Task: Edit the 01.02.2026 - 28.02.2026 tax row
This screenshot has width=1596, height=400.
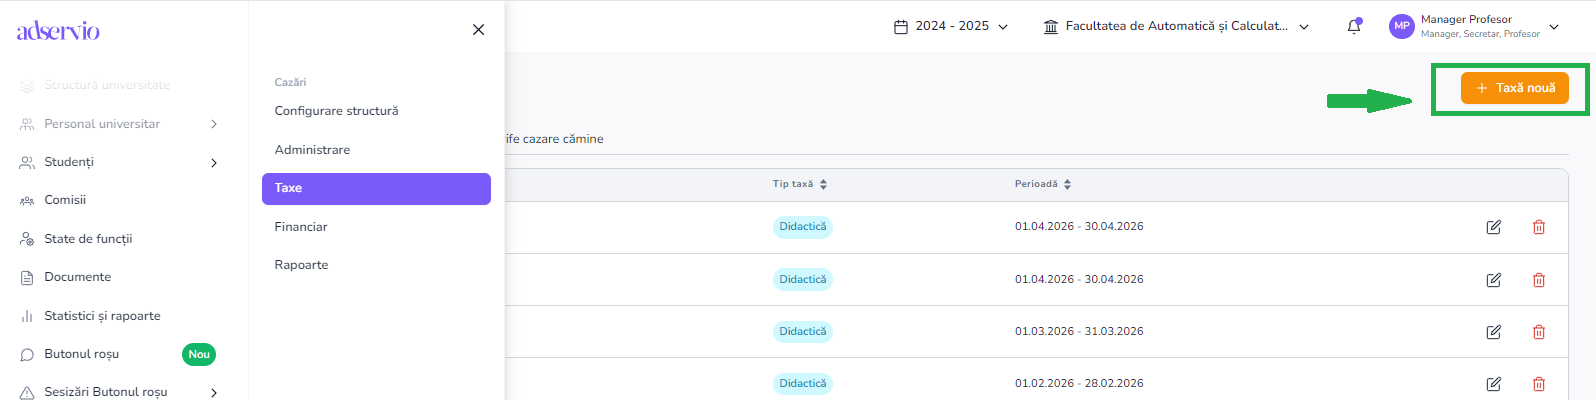Action: tap(1493, 384)
